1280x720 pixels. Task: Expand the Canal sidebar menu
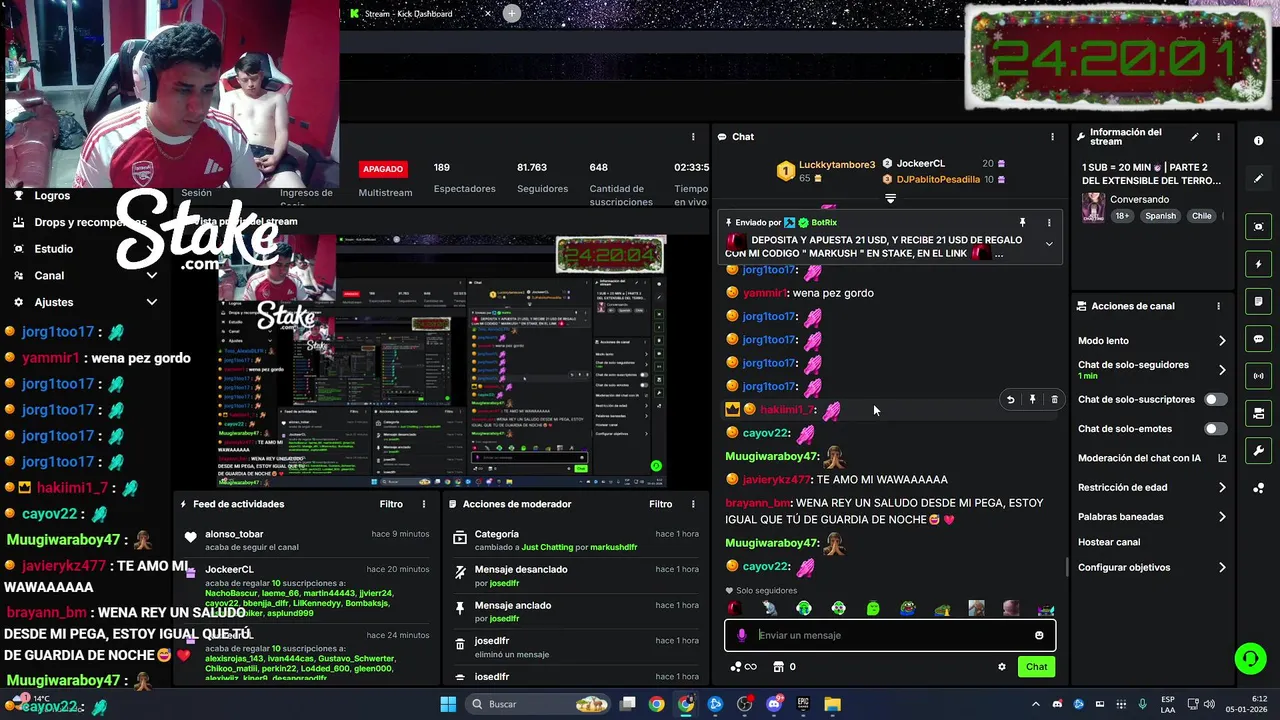(152, 275)
